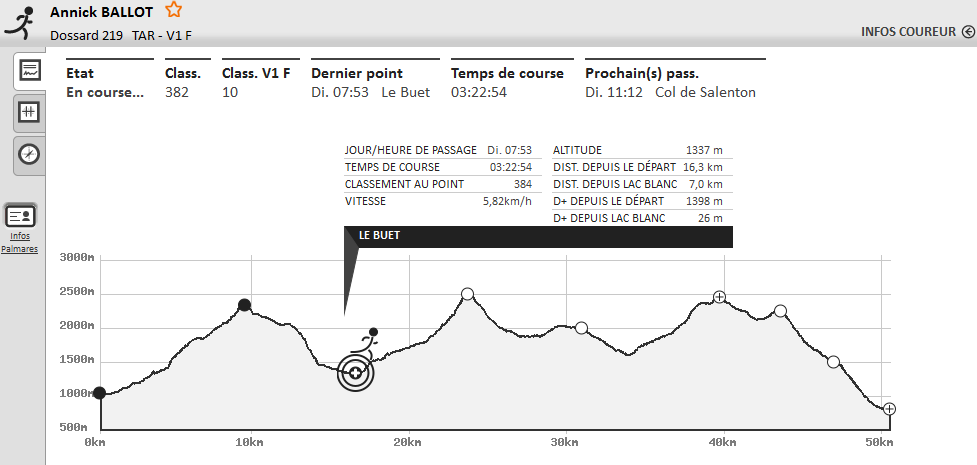This screenshot has height=465, width=977.
Task: Click the Le Buet target checkpoint marker
Action: click(x=355, y=373)
